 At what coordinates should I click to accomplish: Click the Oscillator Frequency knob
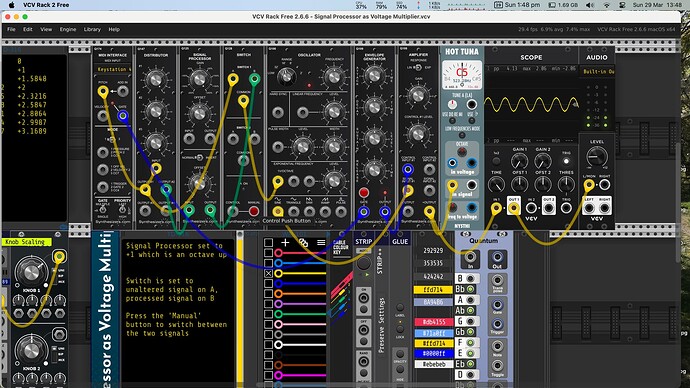coord(334,77)
